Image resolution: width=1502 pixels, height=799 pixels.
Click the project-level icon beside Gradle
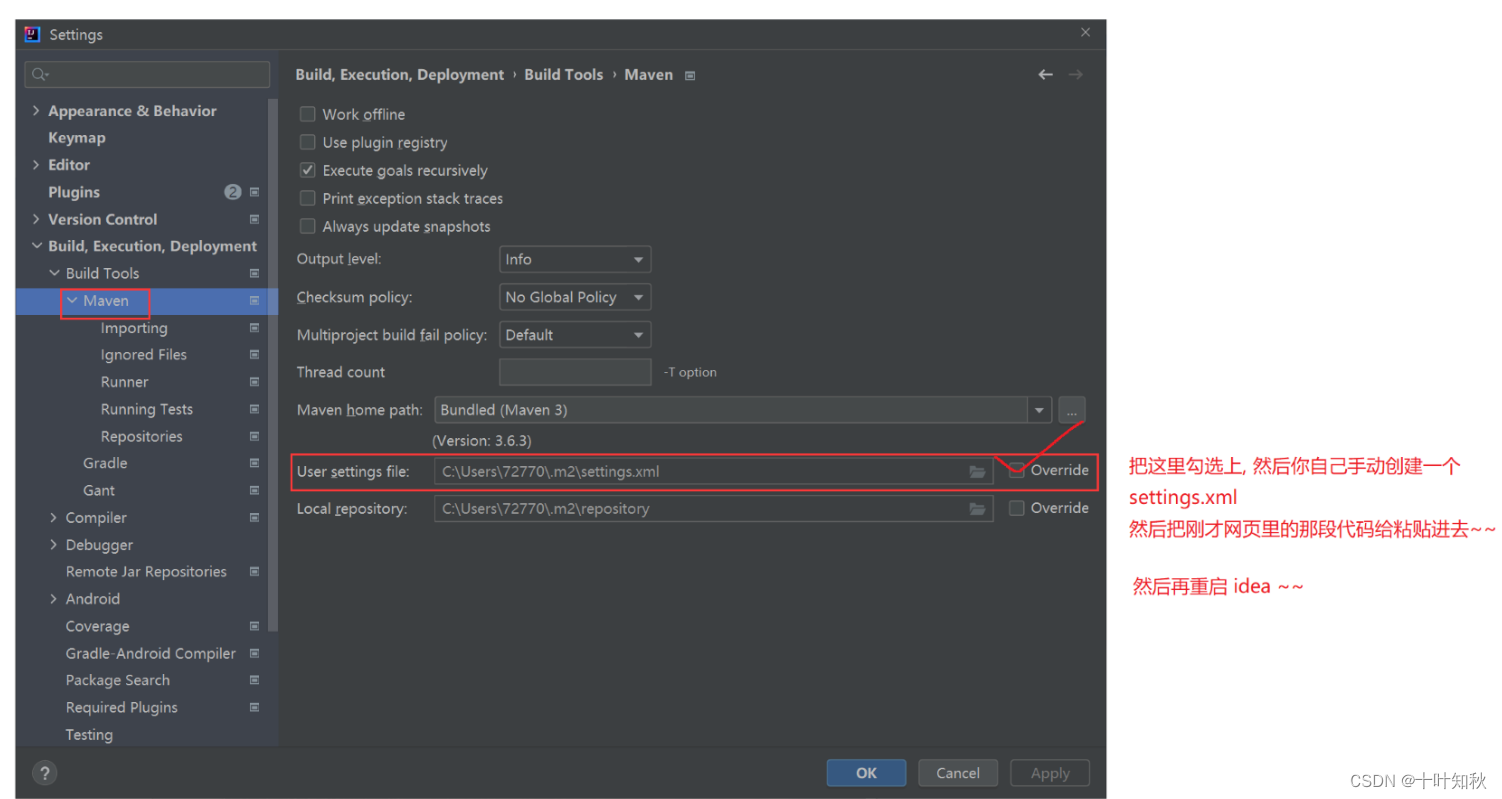pyautogui.click(x=255, y=463)
